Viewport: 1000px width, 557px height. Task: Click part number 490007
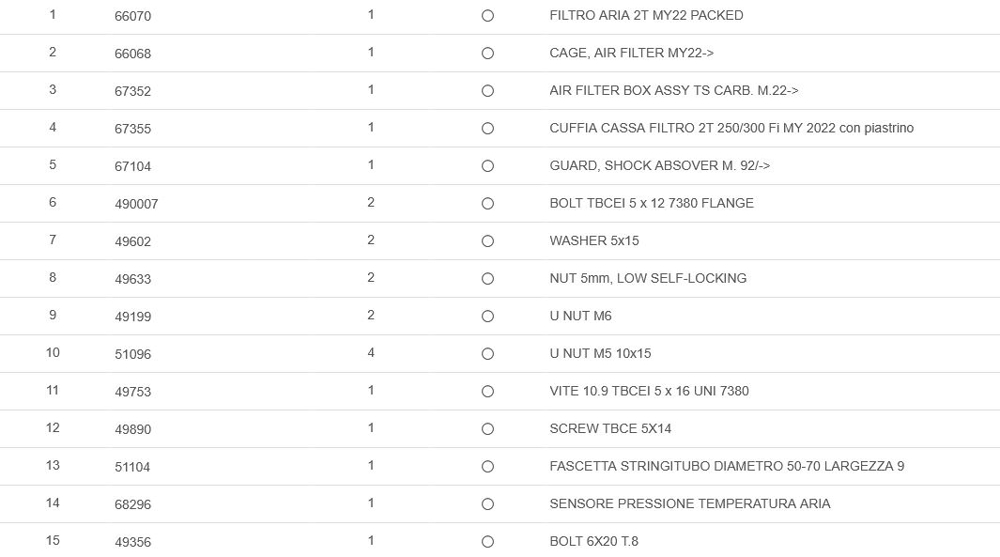click(136, 204)
